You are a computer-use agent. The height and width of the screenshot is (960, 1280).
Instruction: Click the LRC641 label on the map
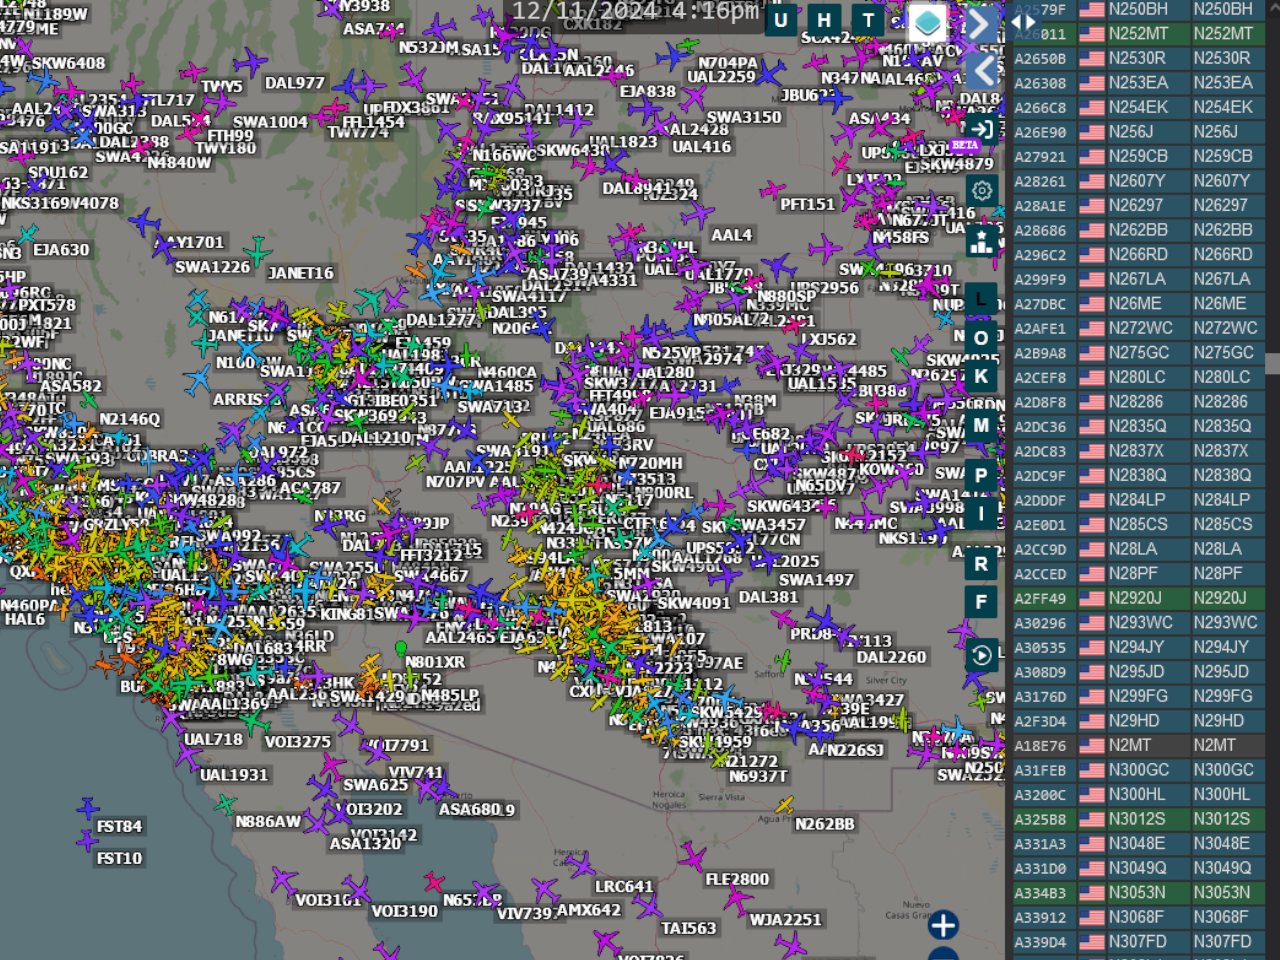624,886
